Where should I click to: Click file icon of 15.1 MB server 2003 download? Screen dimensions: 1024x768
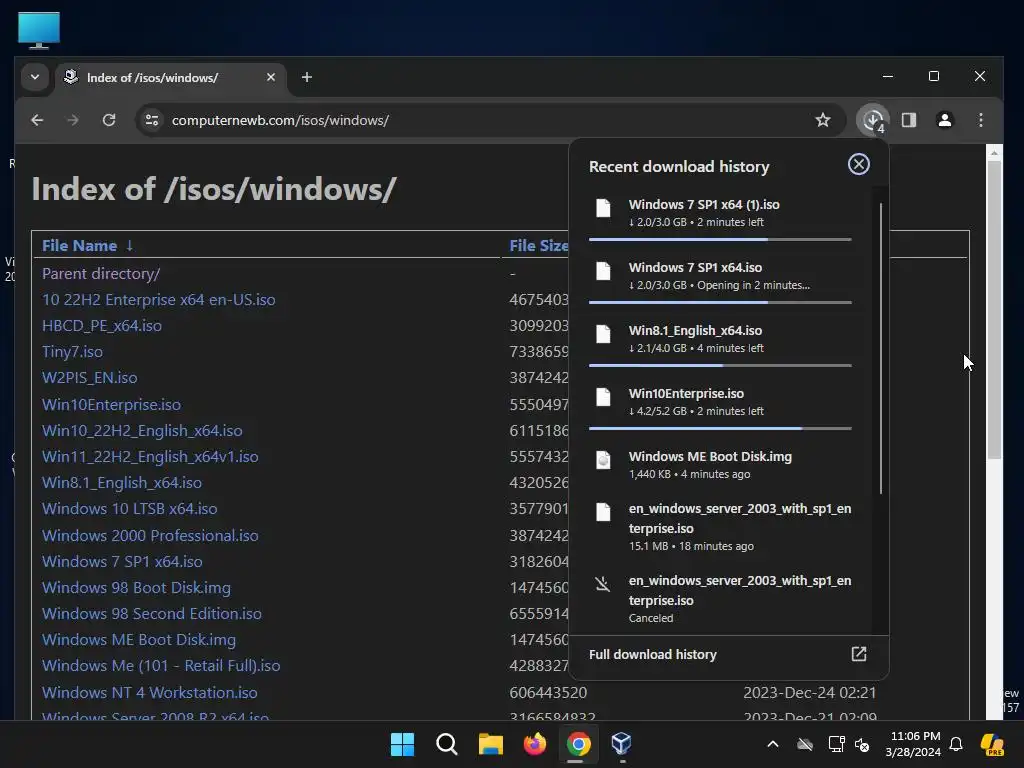point(603,513)
